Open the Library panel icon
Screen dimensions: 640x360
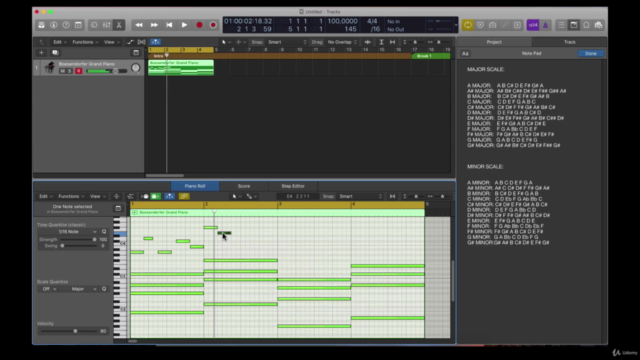(x=41, y=25)
